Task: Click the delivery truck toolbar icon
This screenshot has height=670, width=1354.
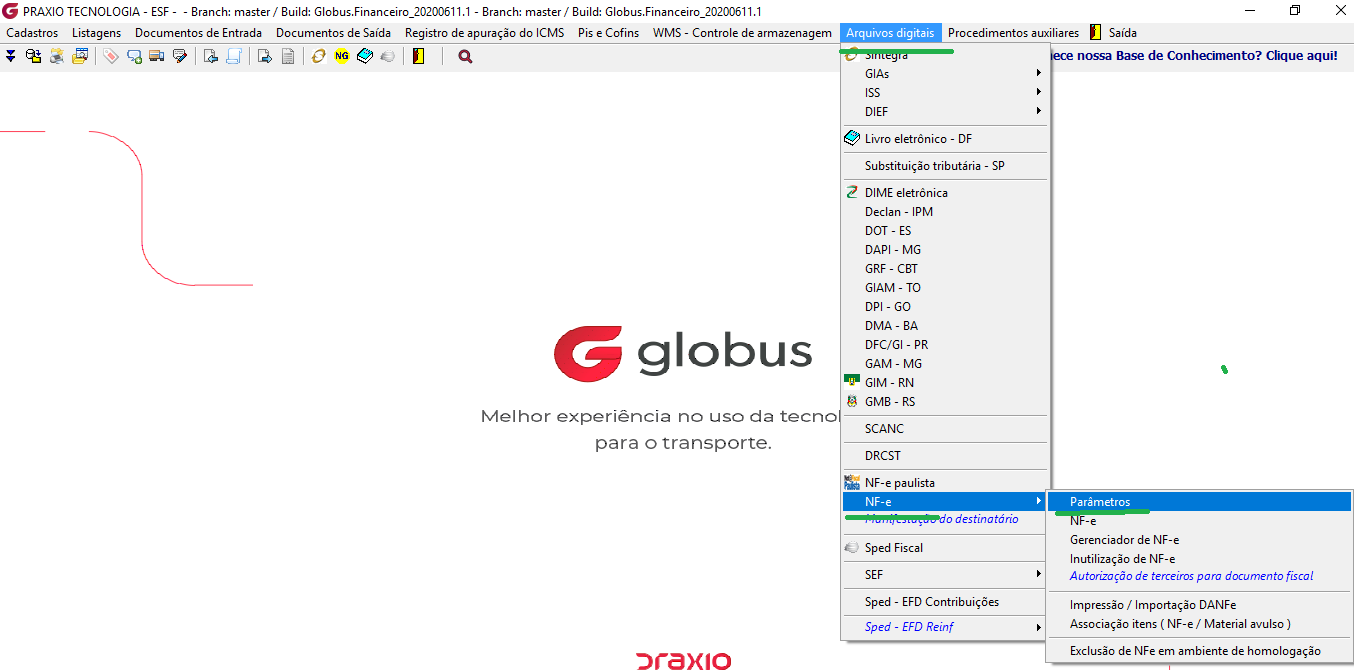Action: [x=157, y=56]
